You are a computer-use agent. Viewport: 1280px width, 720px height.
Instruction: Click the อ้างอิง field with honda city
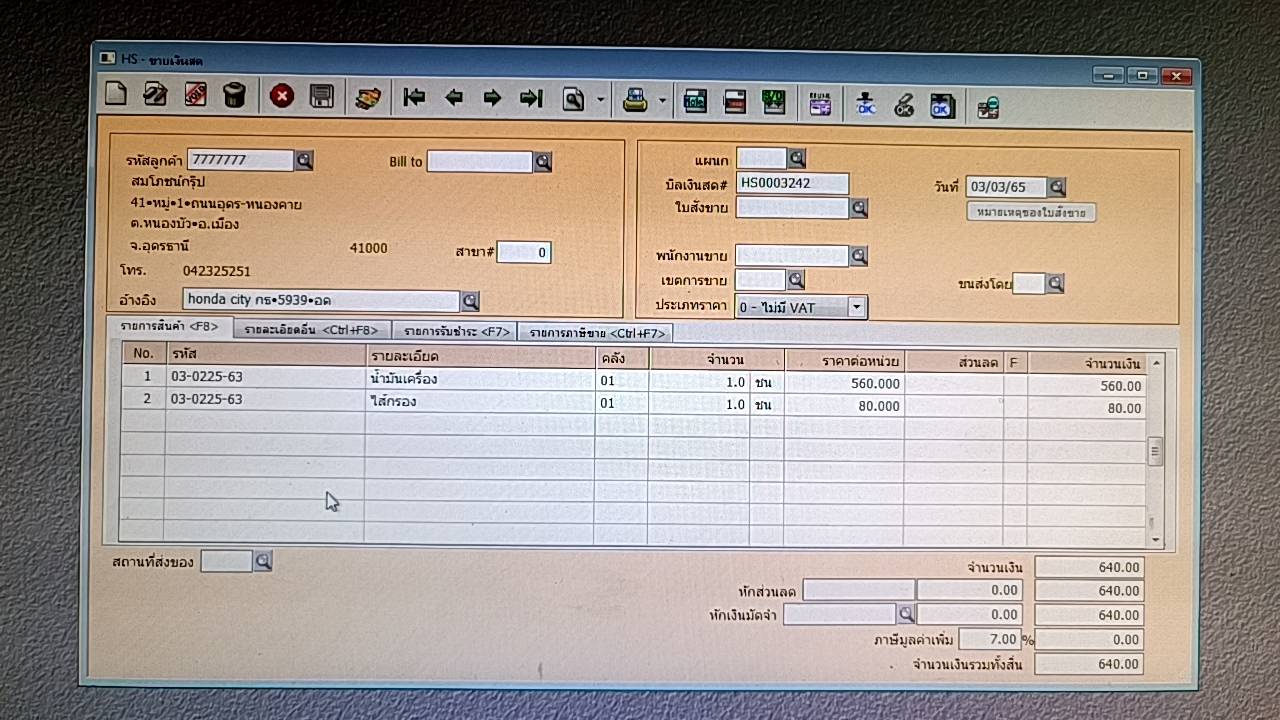coord(321,300)
